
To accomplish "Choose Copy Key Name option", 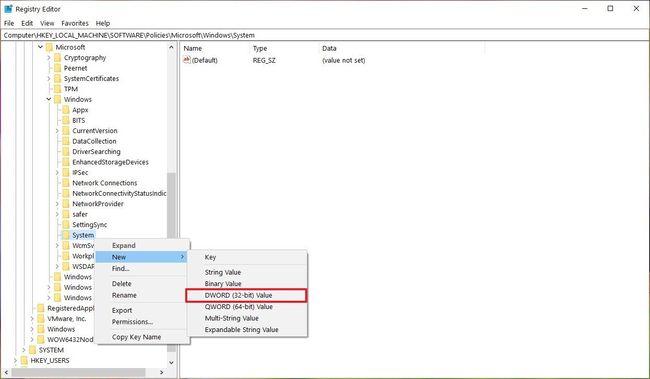I will [136, 337].
